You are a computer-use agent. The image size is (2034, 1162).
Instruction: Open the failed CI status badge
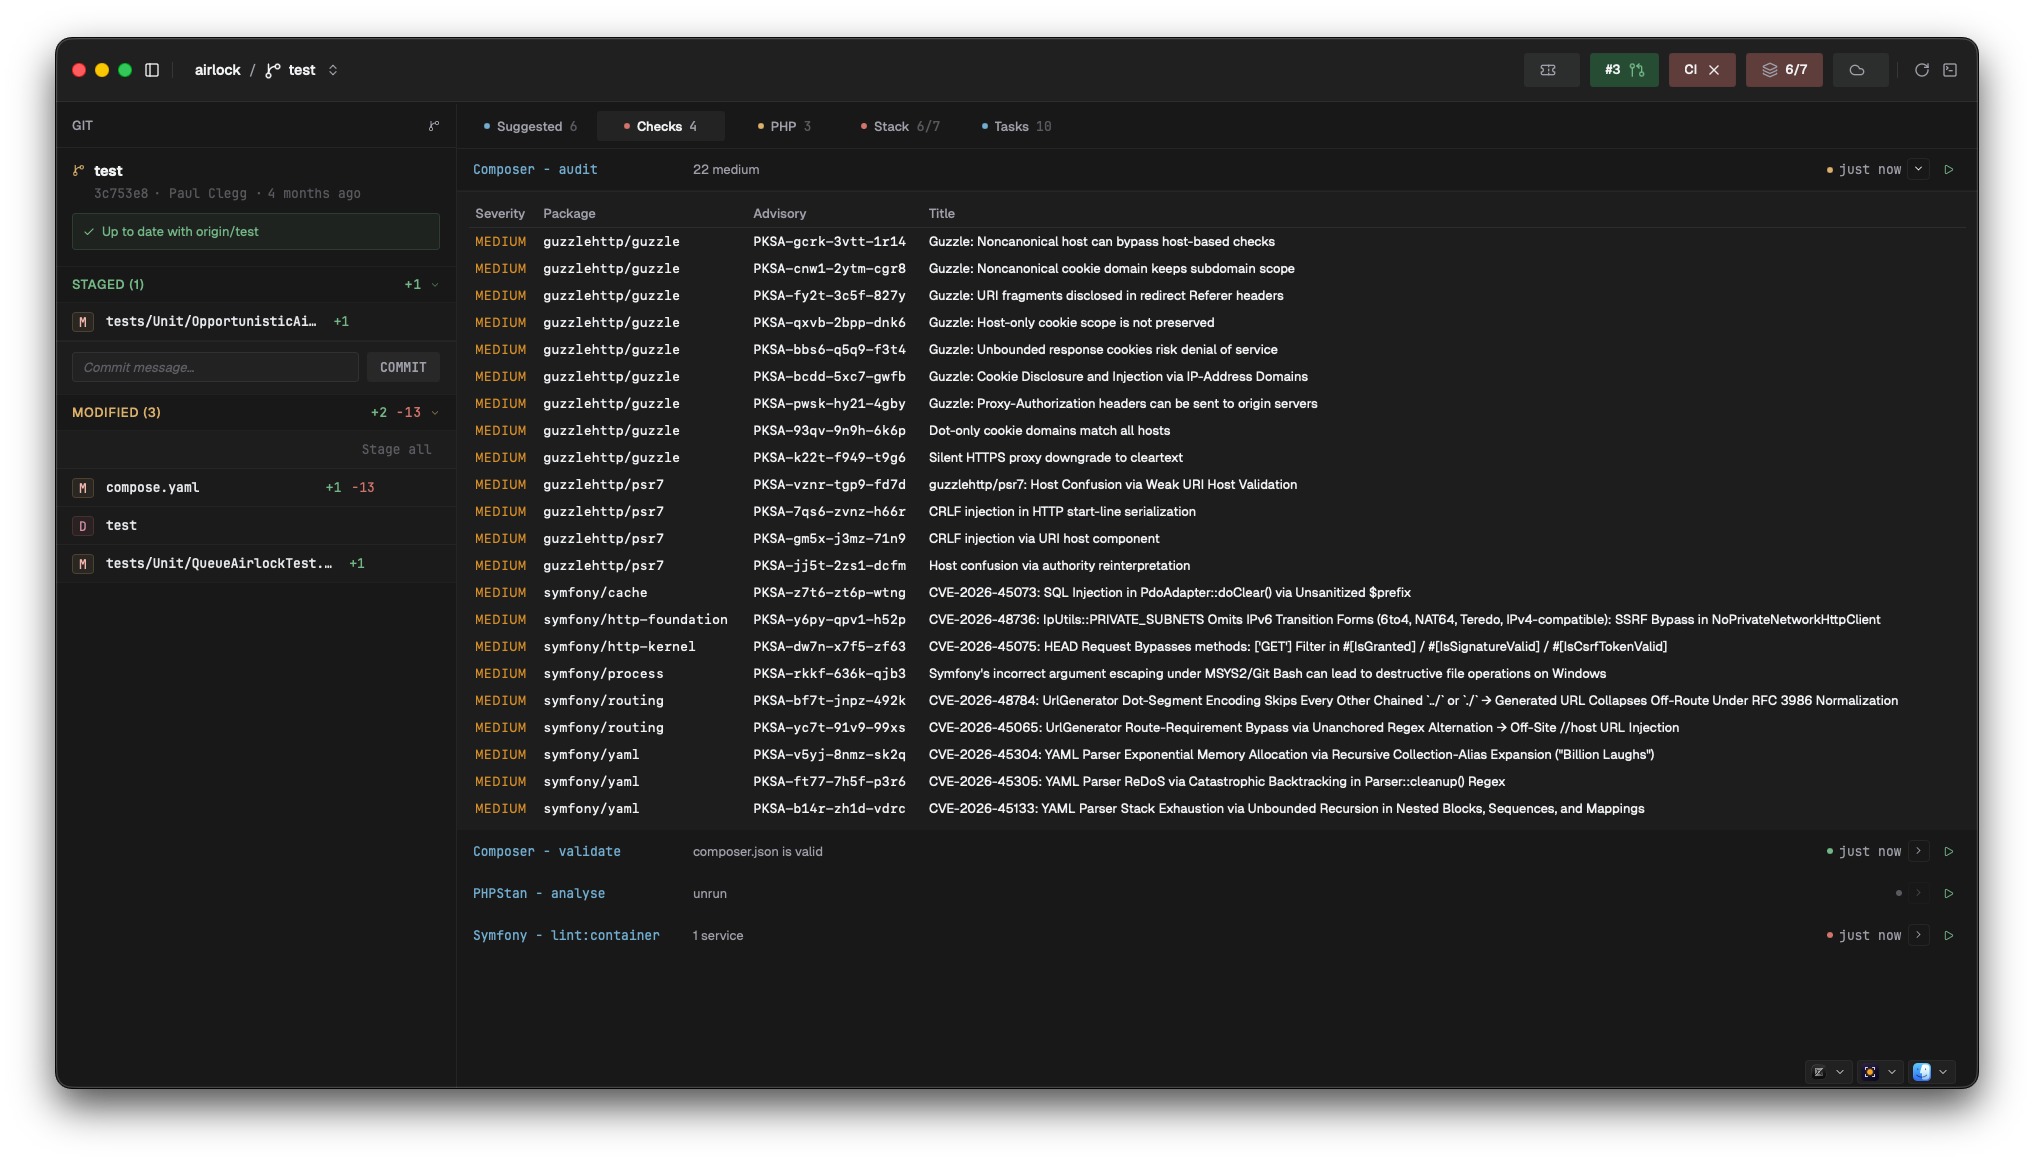pyautogui.click(x=1702, y=70)
